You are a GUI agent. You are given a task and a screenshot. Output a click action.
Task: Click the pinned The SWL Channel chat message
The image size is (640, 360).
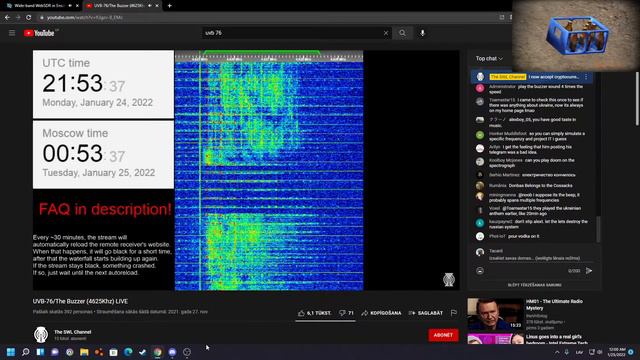[532, 77]
